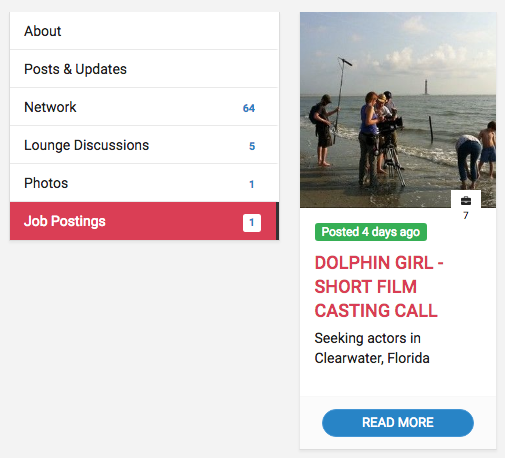Open the beach film crew thumbnail

(x=398, y=110)
